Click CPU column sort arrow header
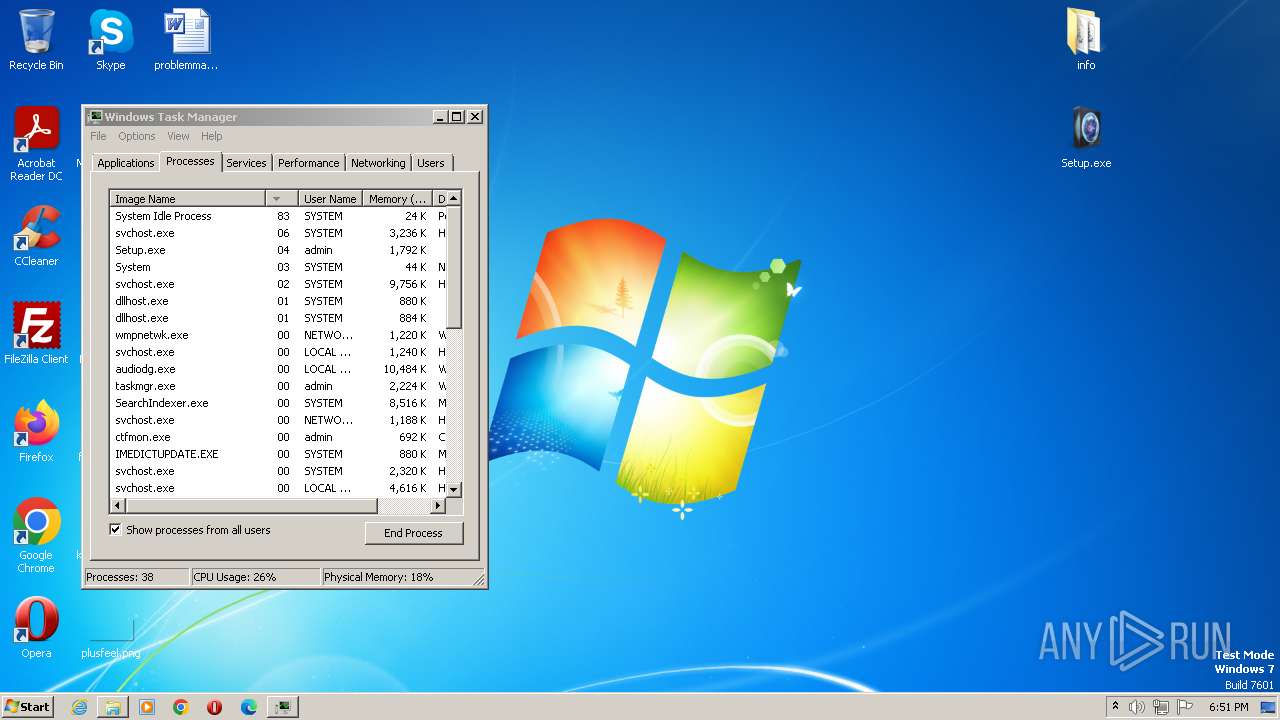The width and height of the screenshot is (1280, 720). 282,199
